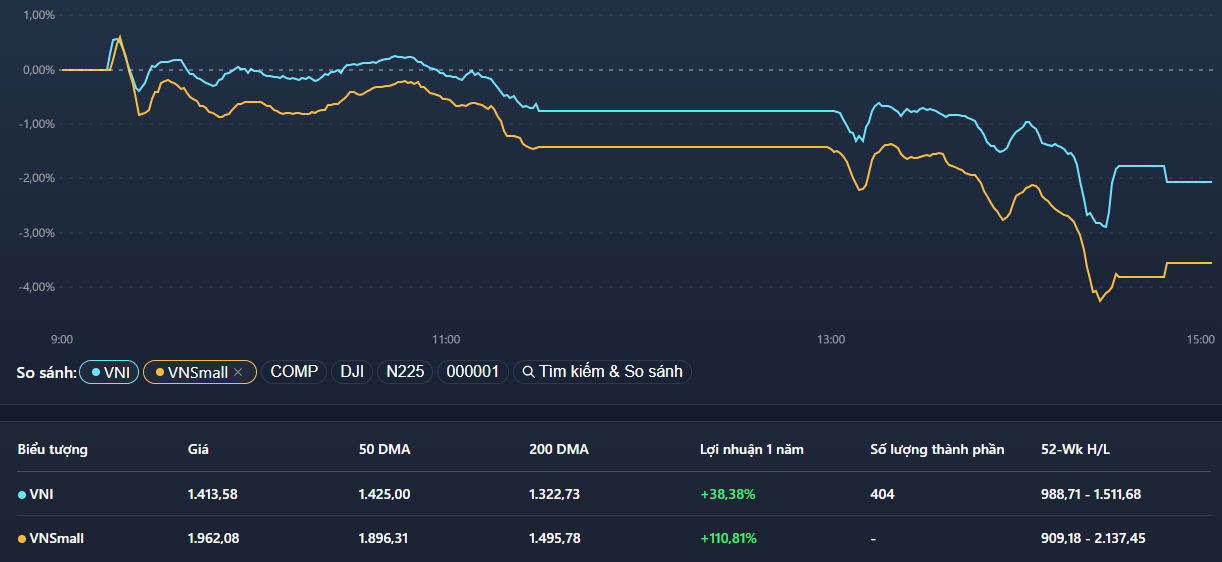Click the 0,00% y-axis label
This screenshot has width=1222, height=562.
[38, 70]
